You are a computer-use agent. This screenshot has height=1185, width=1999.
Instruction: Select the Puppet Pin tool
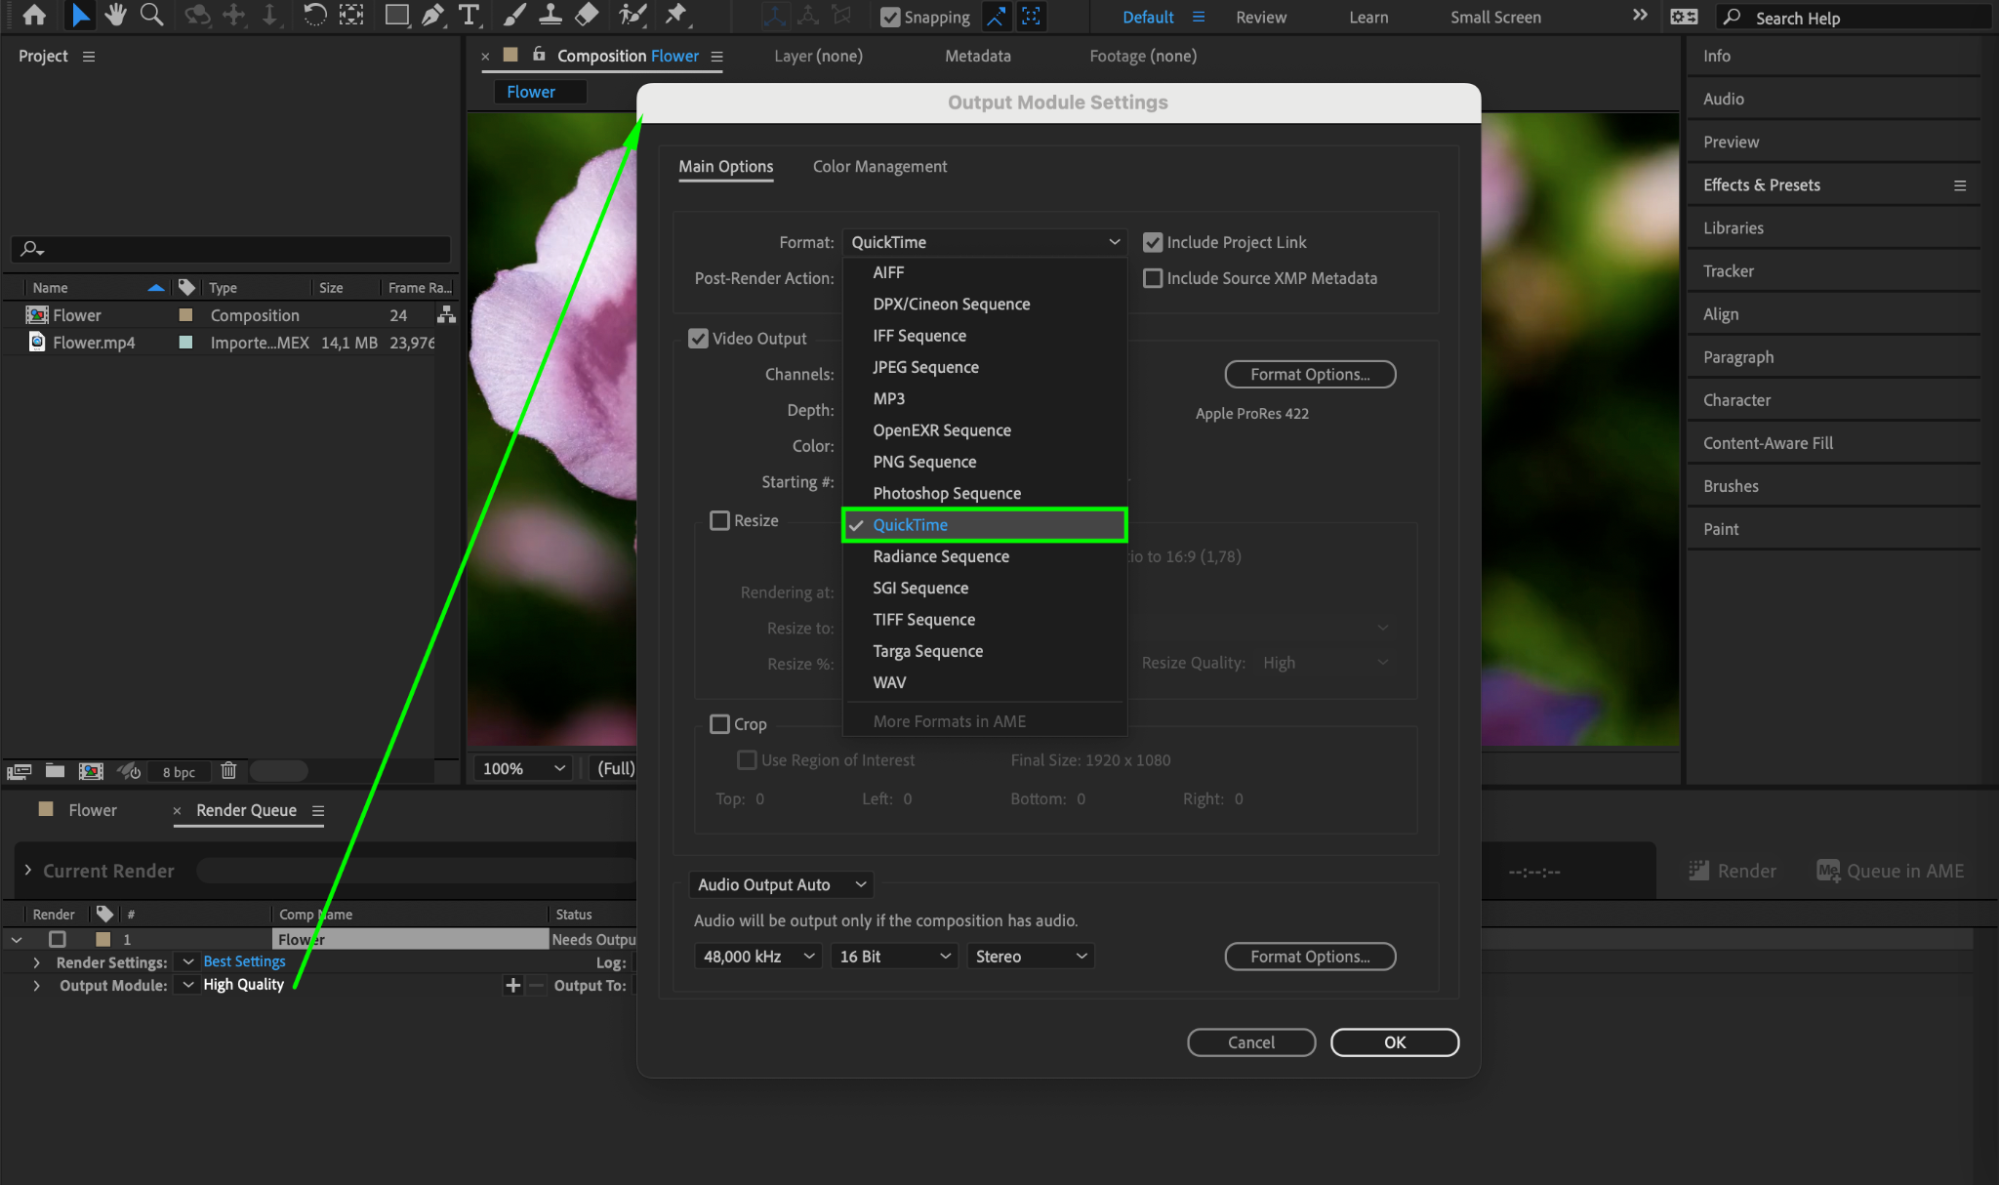677,15
